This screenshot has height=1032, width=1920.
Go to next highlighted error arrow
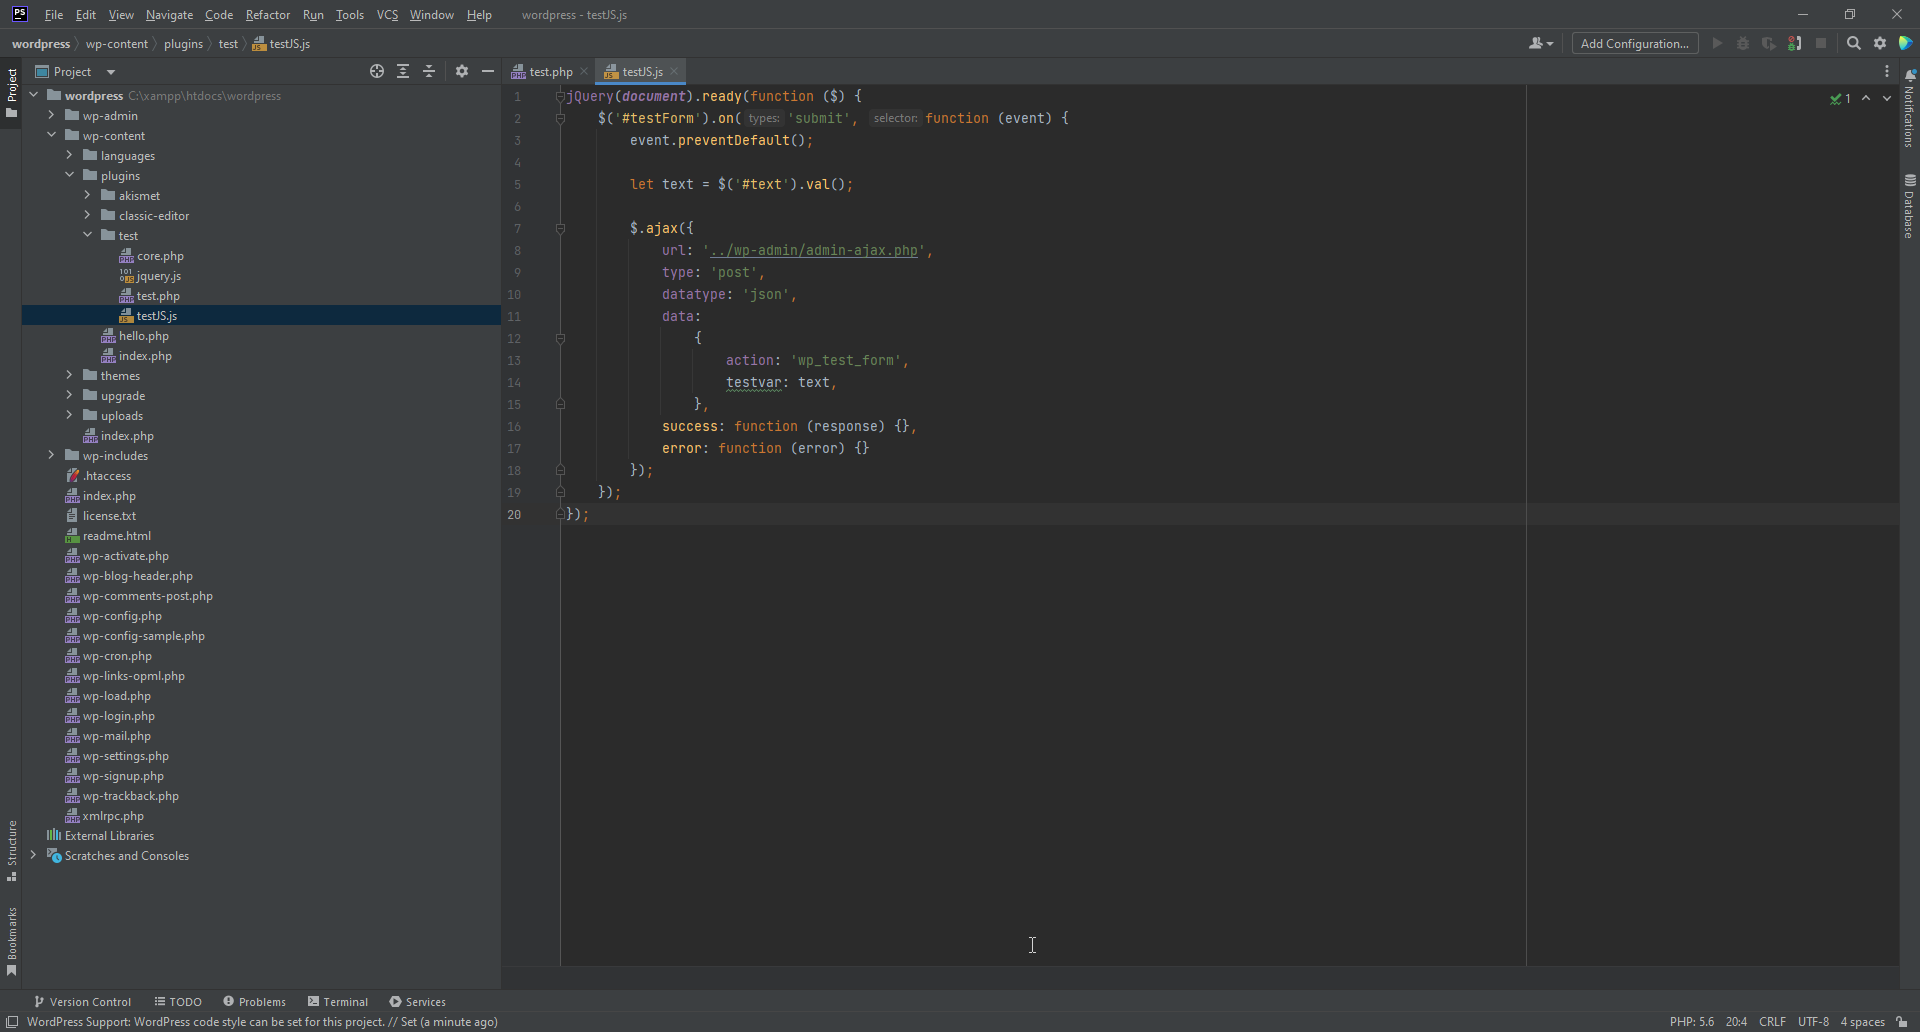[1887, 98]
